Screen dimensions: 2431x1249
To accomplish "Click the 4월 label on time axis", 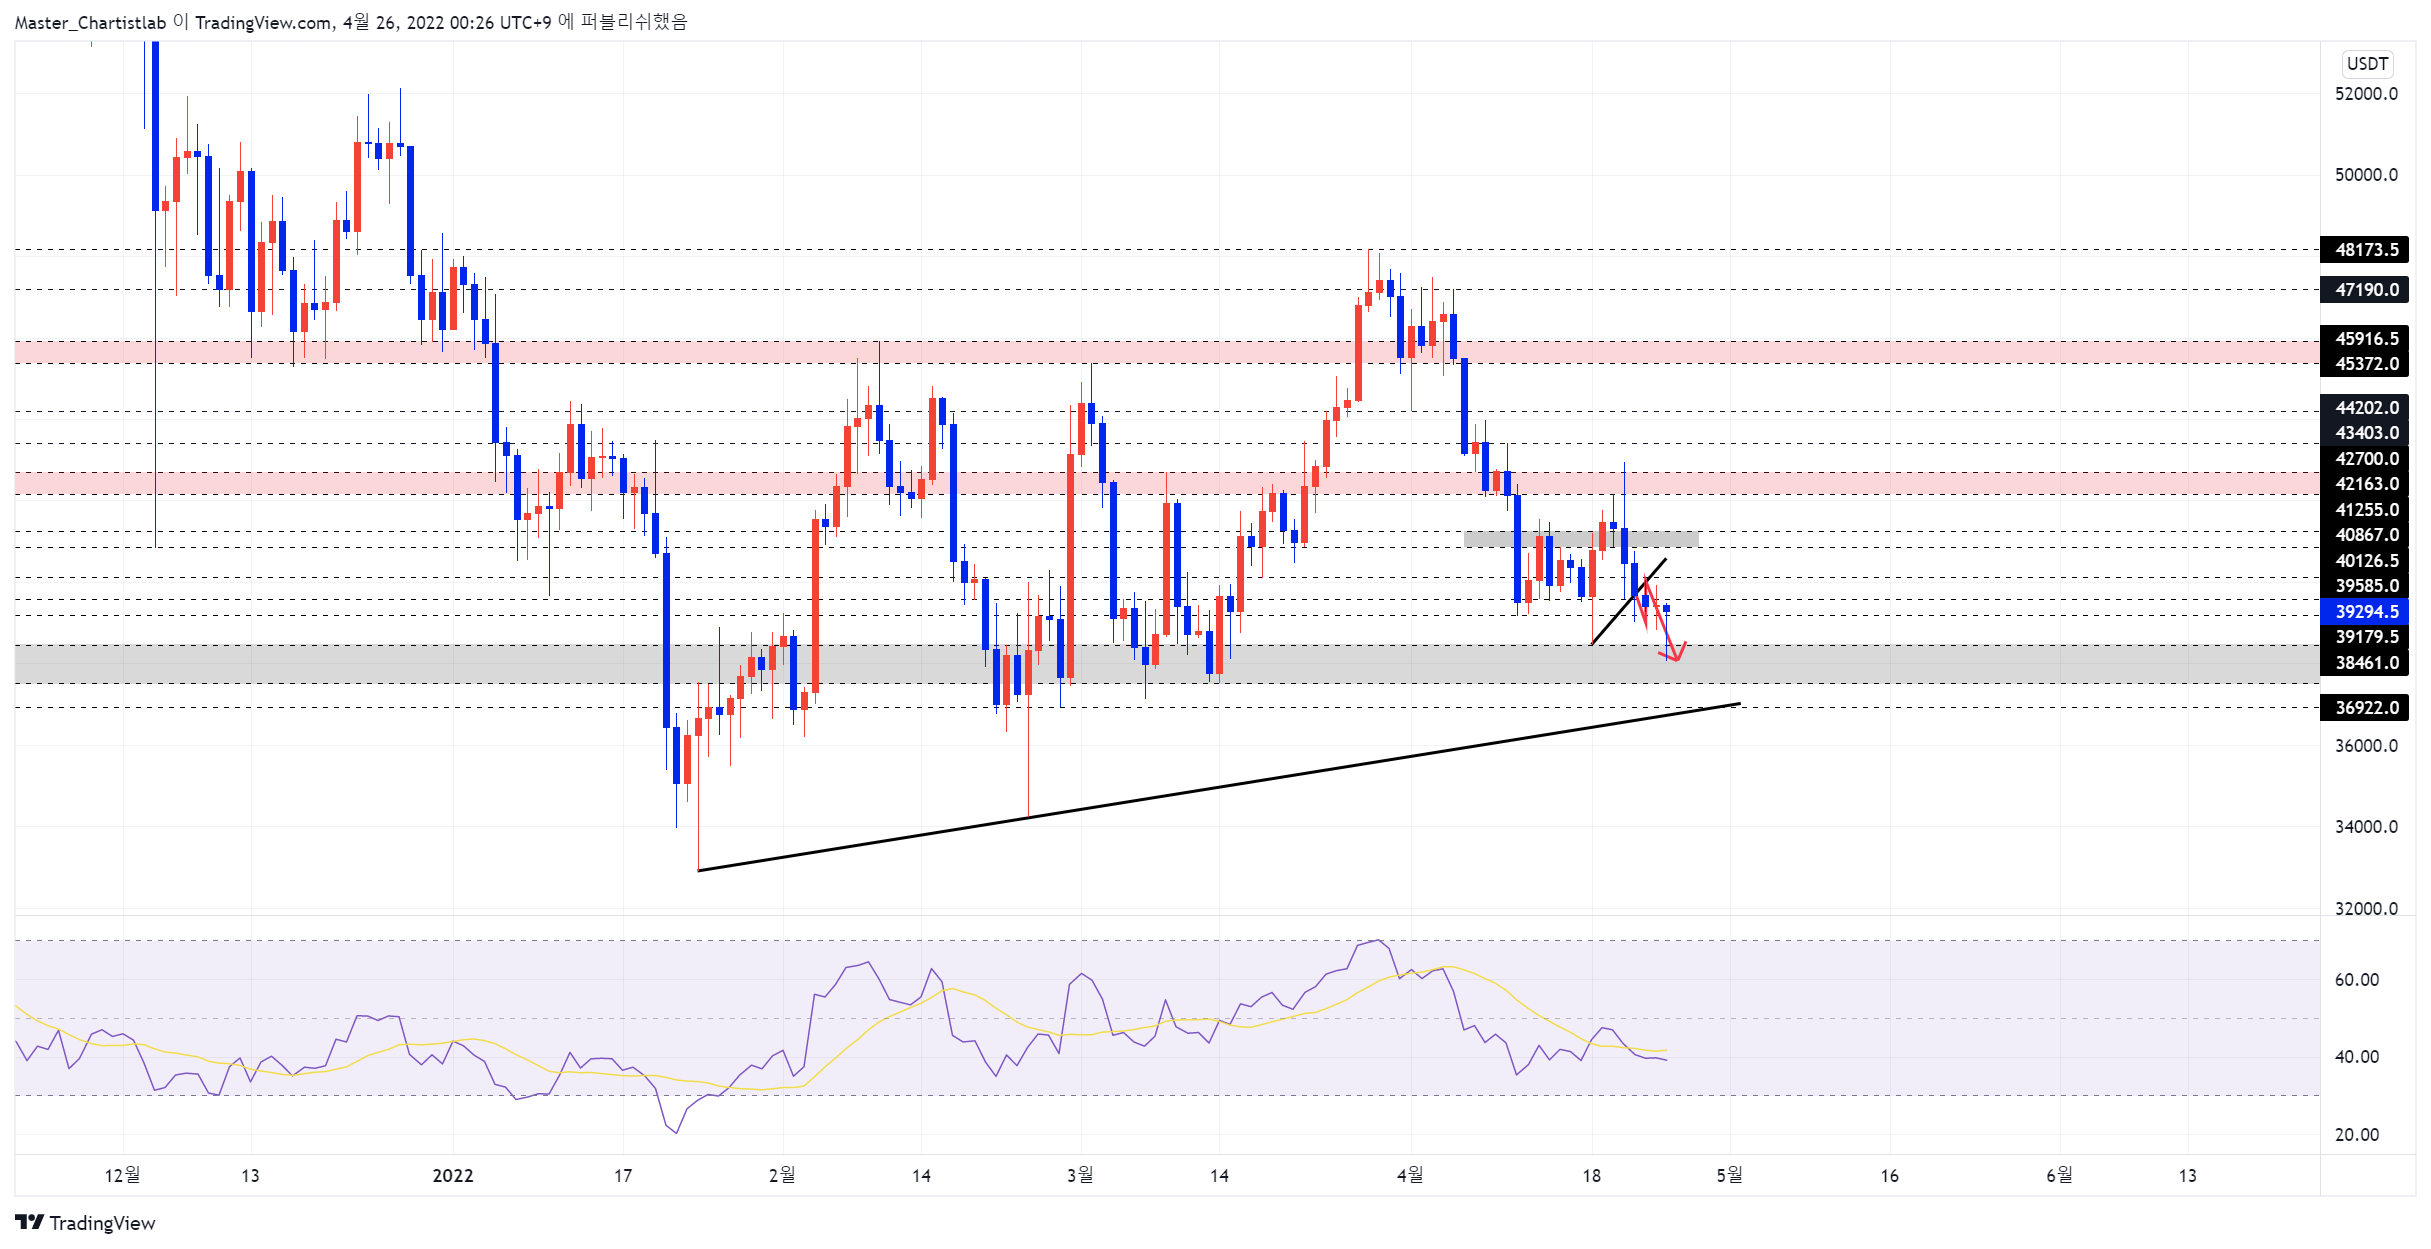I will (1411, 1176).
